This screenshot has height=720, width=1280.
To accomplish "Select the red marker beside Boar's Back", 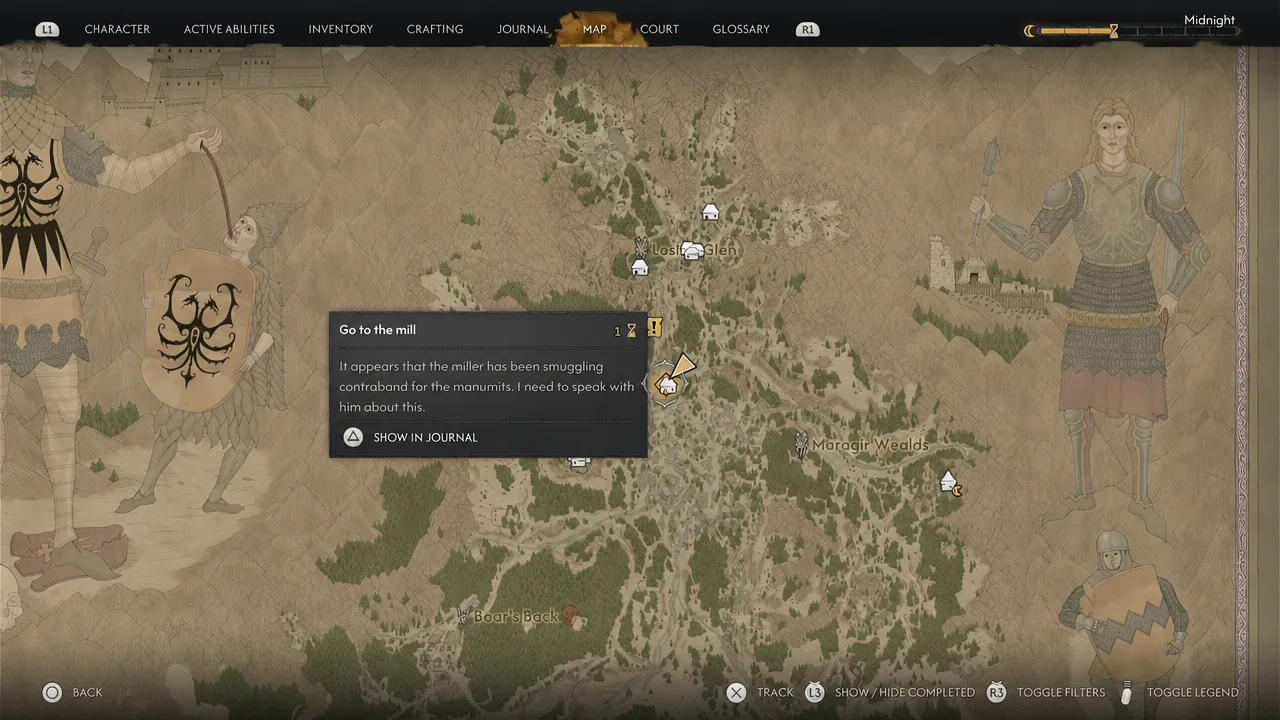I will [570, 615].
